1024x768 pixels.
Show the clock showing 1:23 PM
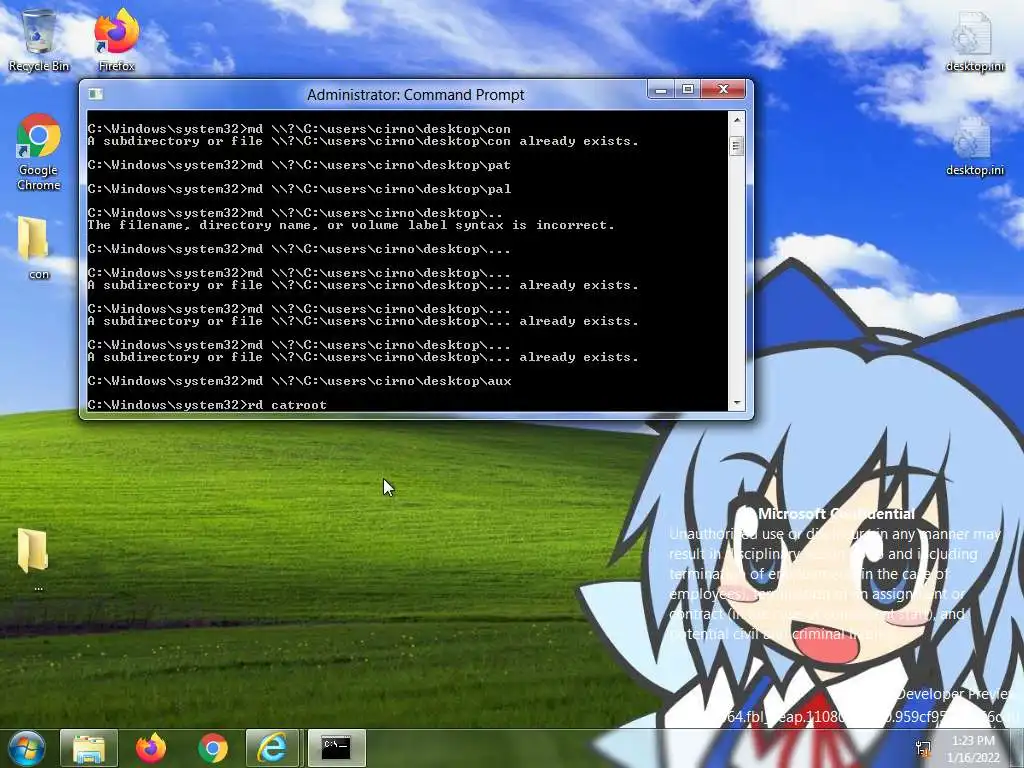click(x=973, y=749)
